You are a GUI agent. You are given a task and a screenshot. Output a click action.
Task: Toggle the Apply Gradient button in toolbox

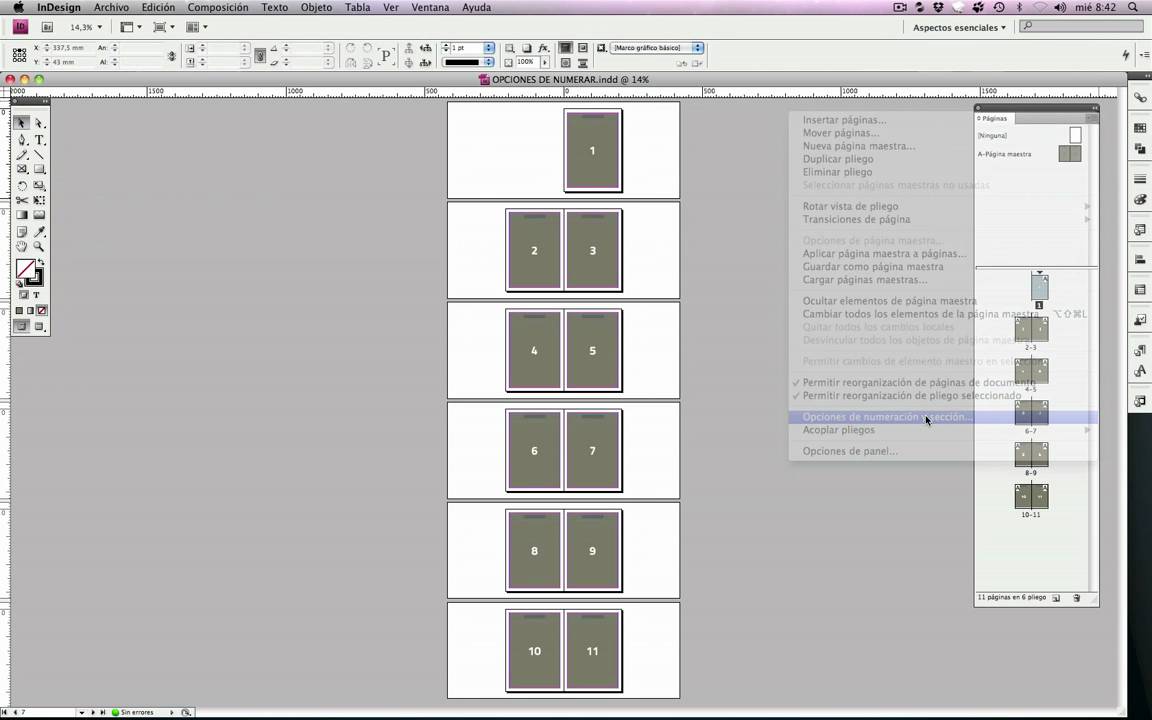(x=30, y=310)
